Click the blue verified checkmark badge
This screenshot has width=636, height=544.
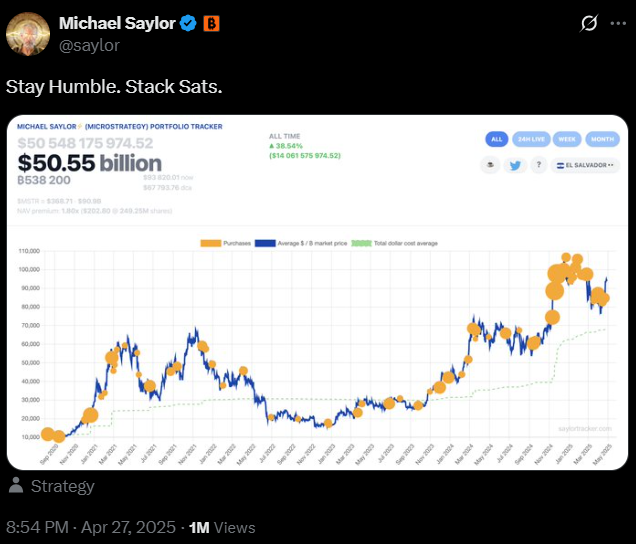click(188, 24)
